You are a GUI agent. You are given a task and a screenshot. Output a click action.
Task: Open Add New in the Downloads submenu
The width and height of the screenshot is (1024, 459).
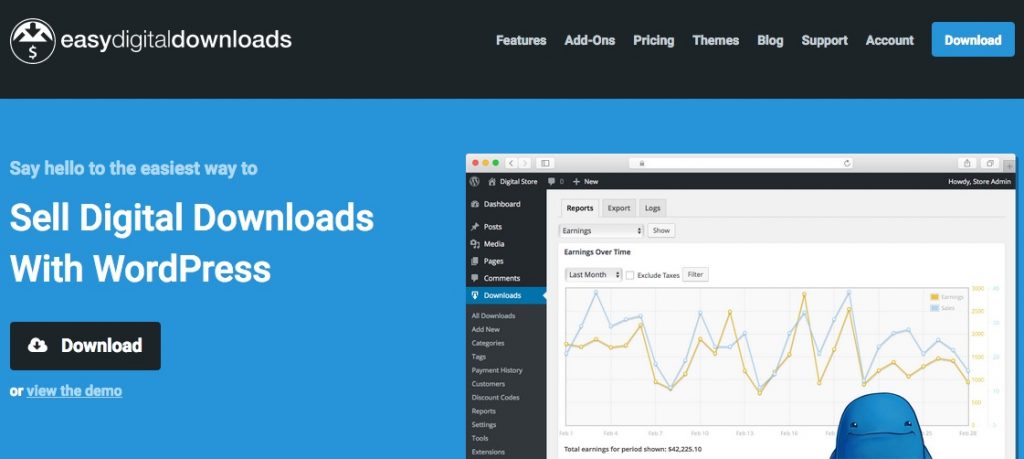click(485, 330)
